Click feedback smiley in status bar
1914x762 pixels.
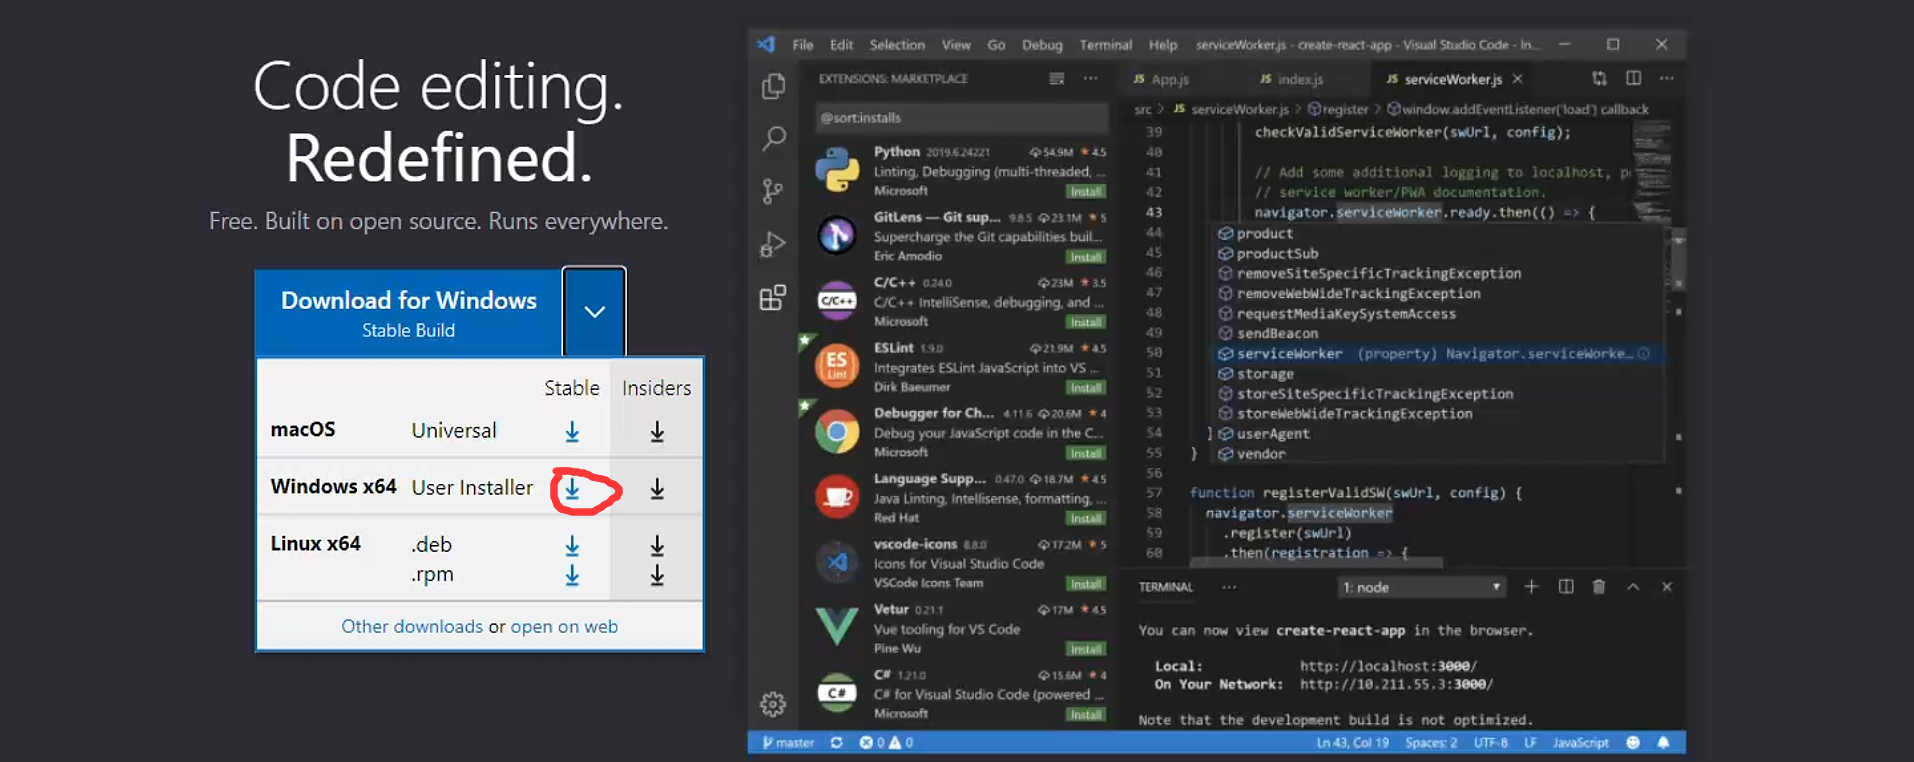[1633, 743]
